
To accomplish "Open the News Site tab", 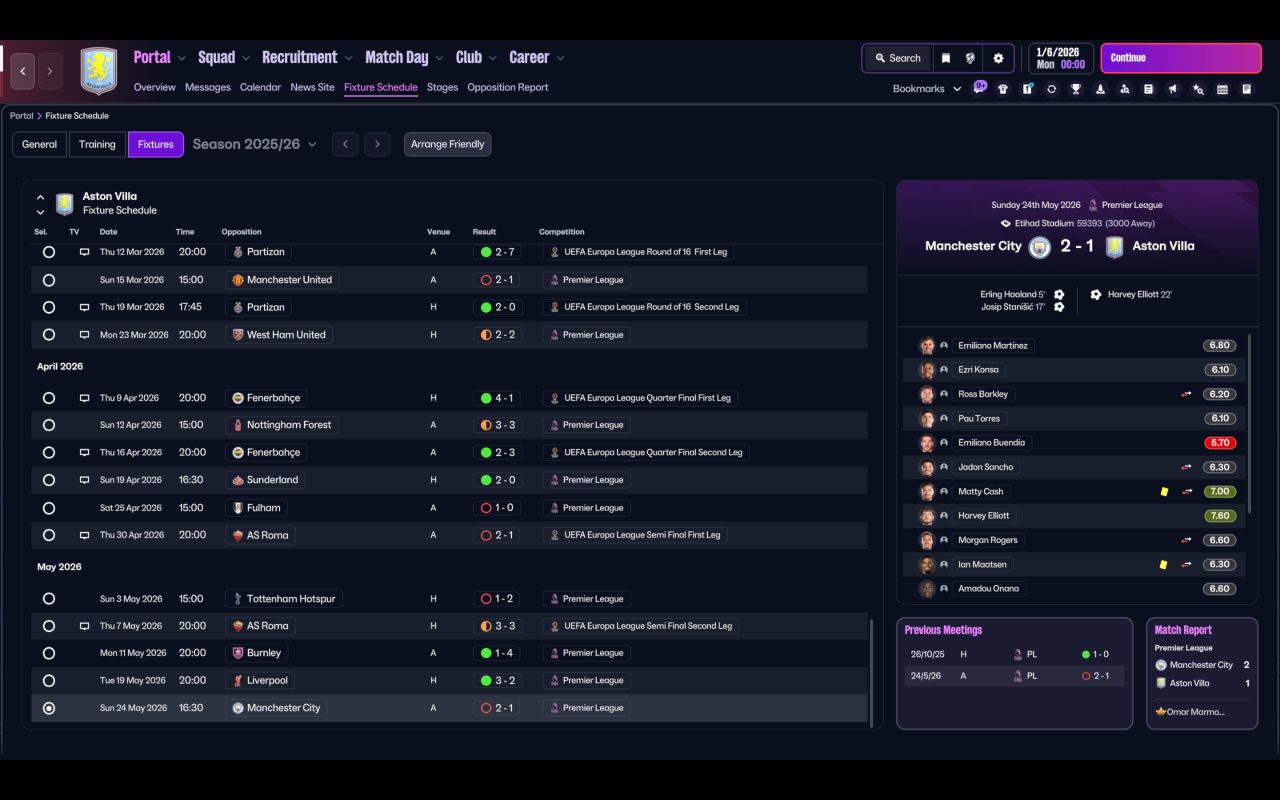I will point(312,87).
